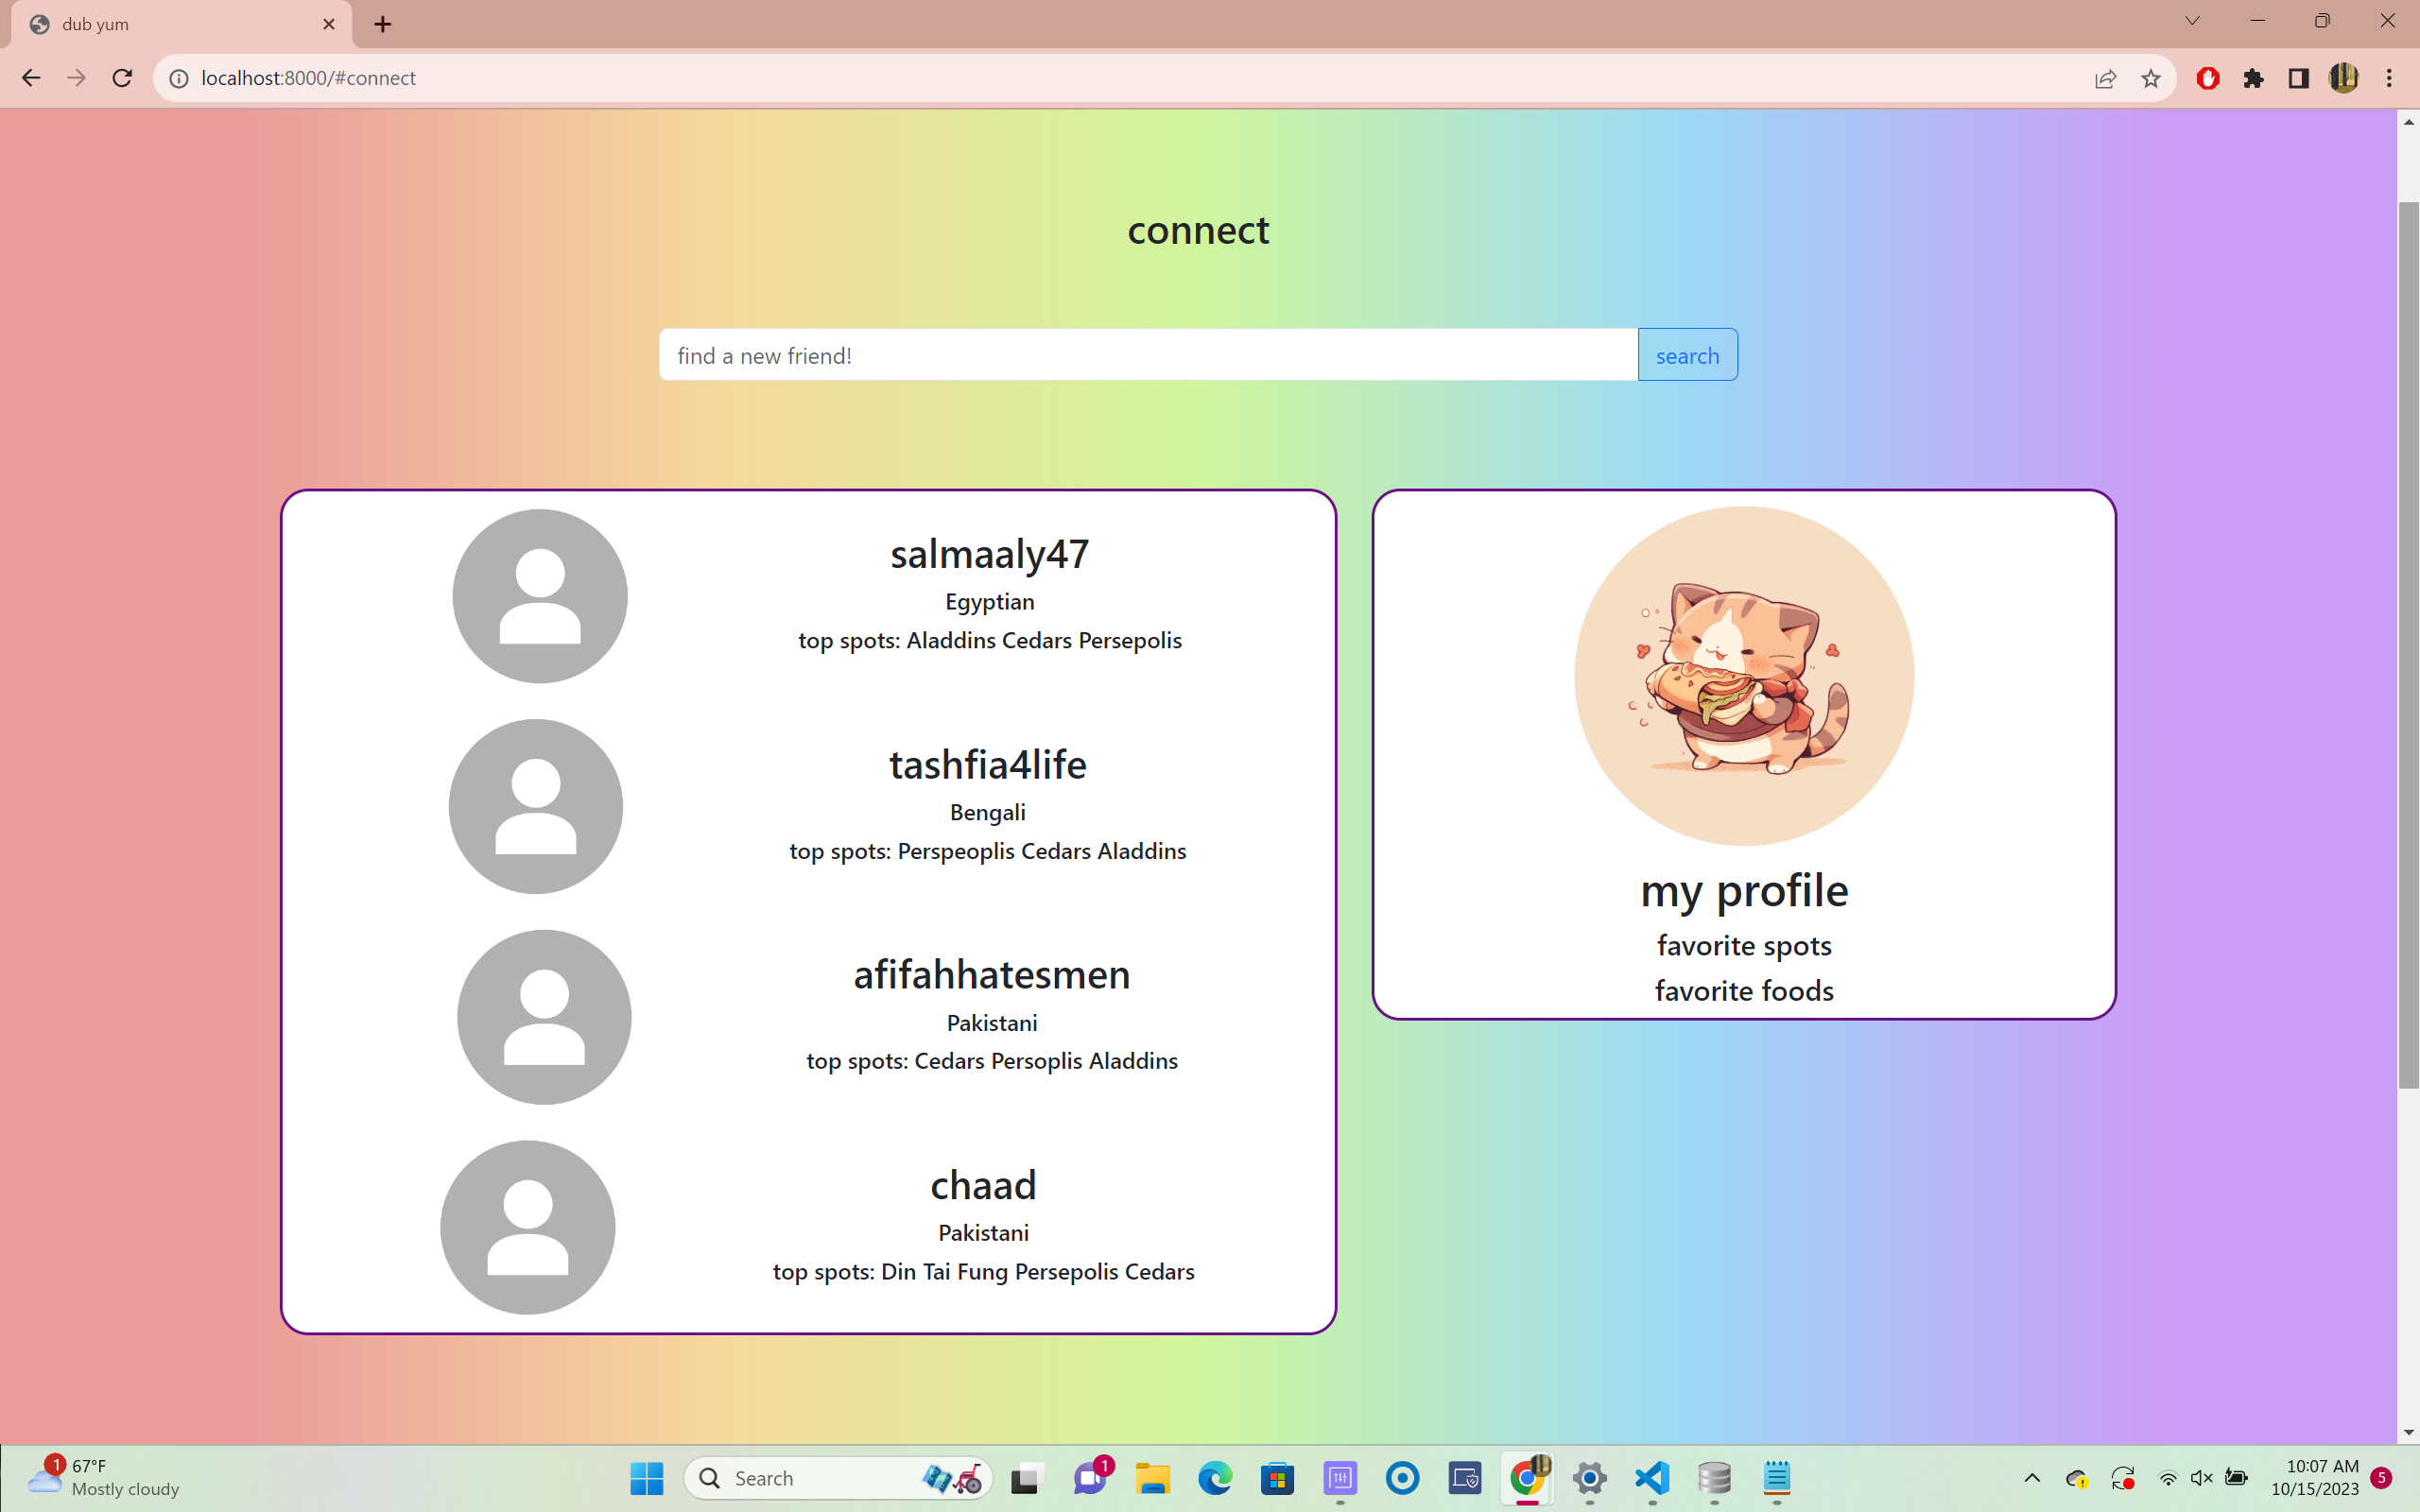
Task: Bookmark page with star icon
Action: 2151,78
